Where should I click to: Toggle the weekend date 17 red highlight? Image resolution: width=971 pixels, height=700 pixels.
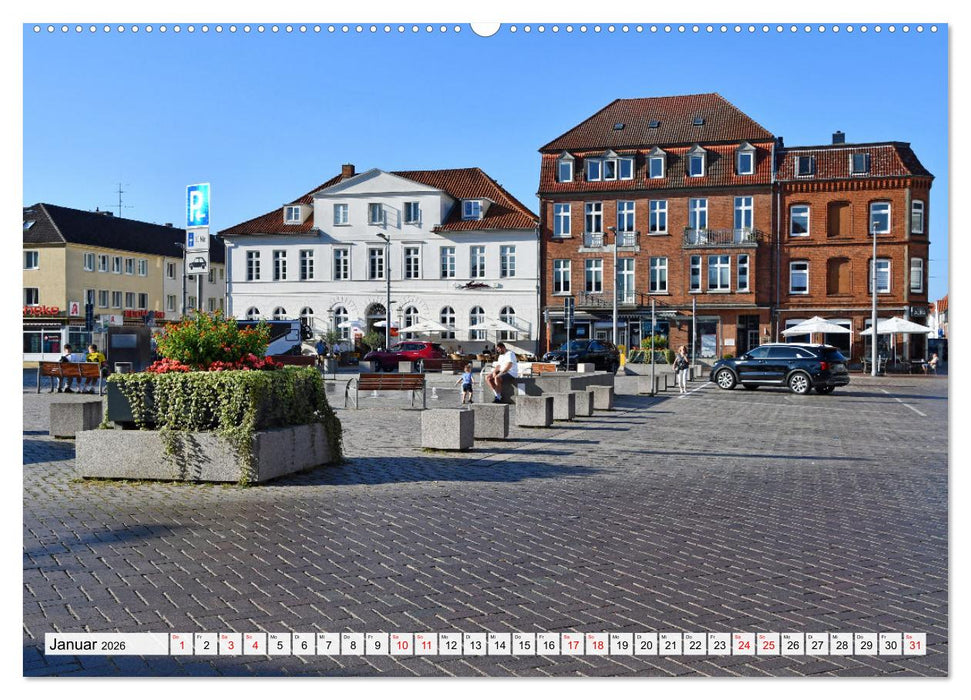coord(572,646)
